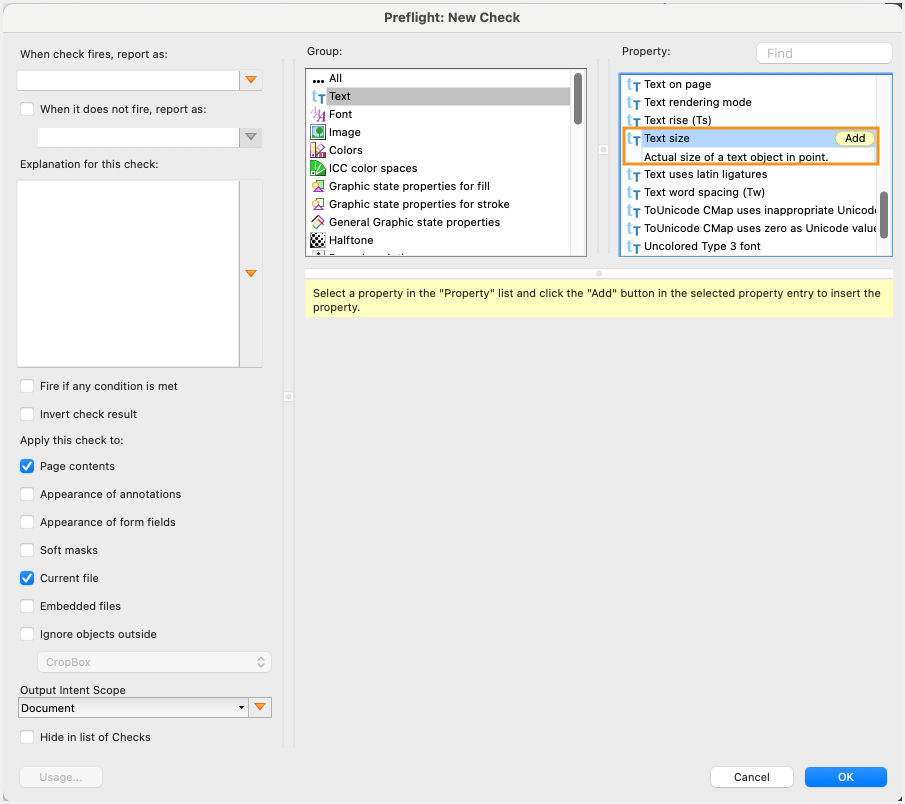
Task: Open the Output Intent Scope dropdown
Action: click(132, 707)
